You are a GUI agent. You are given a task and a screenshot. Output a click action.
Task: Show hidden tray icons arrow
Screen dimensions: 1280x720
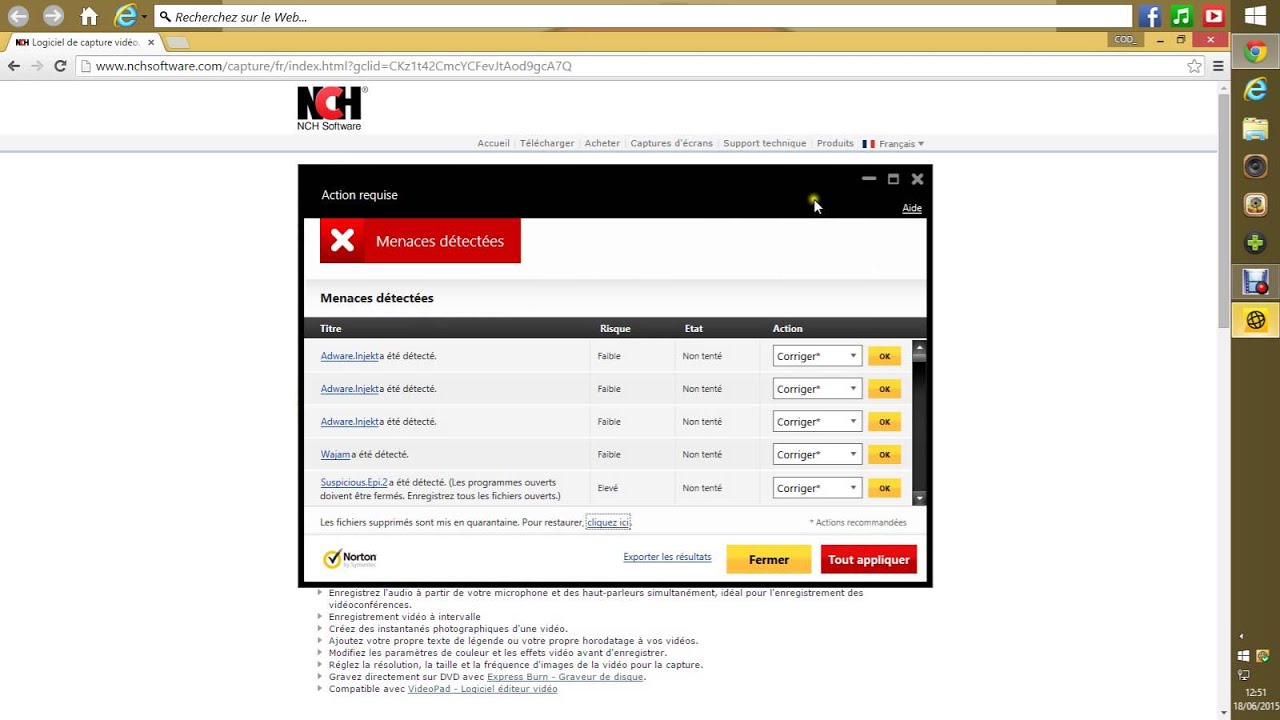click(x=1242, y=636)
